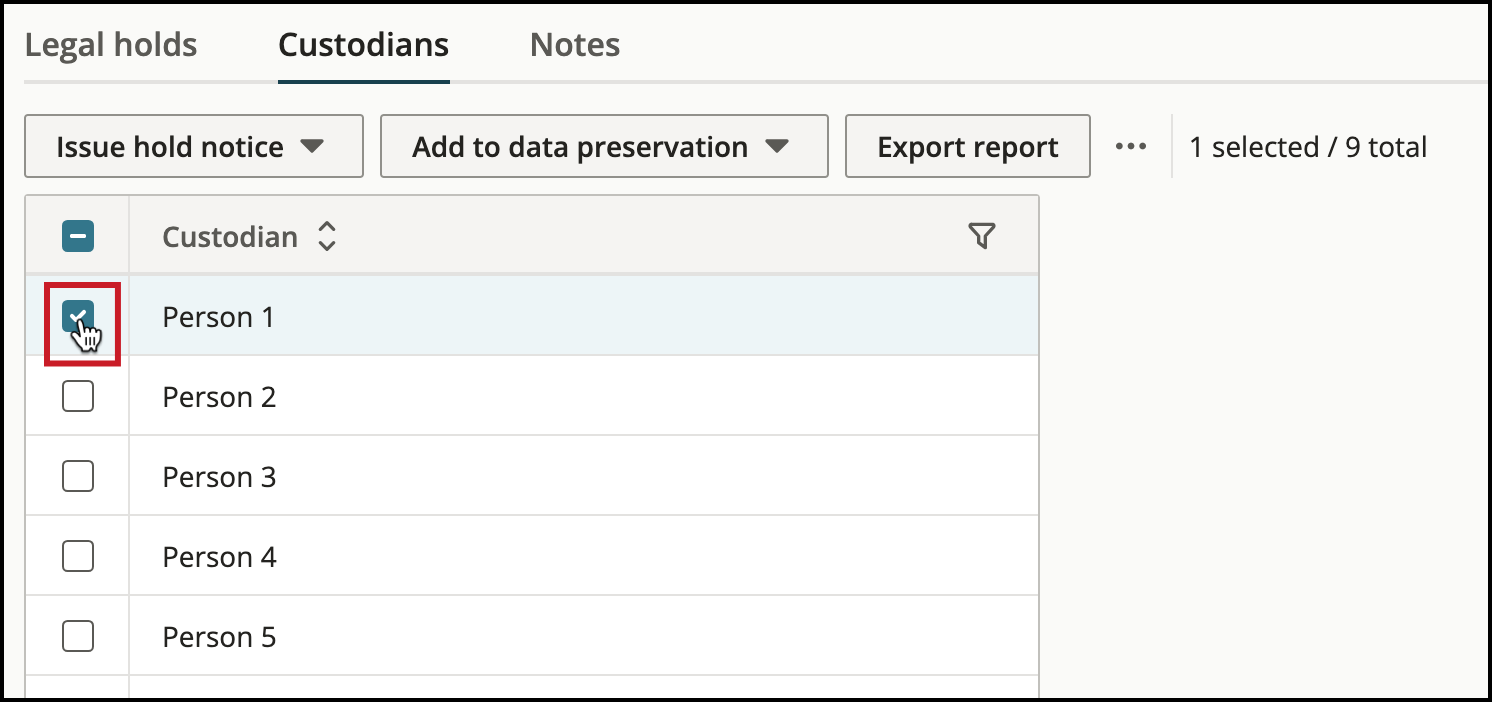
Task: Select the Person 3 checkbox
Action: click(x=78, y=477)
